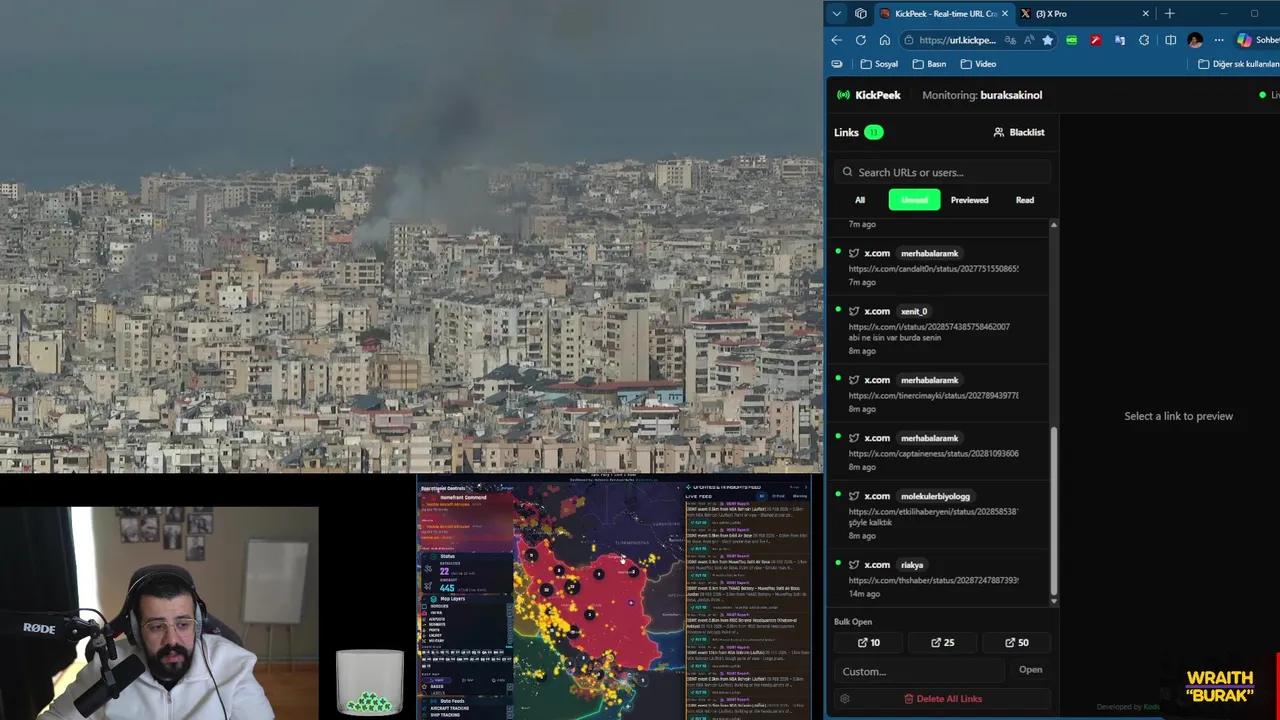This screenshot has height=720, width=1280.
Task: Open the thshaber status link
Action: [x=934, y=580]
